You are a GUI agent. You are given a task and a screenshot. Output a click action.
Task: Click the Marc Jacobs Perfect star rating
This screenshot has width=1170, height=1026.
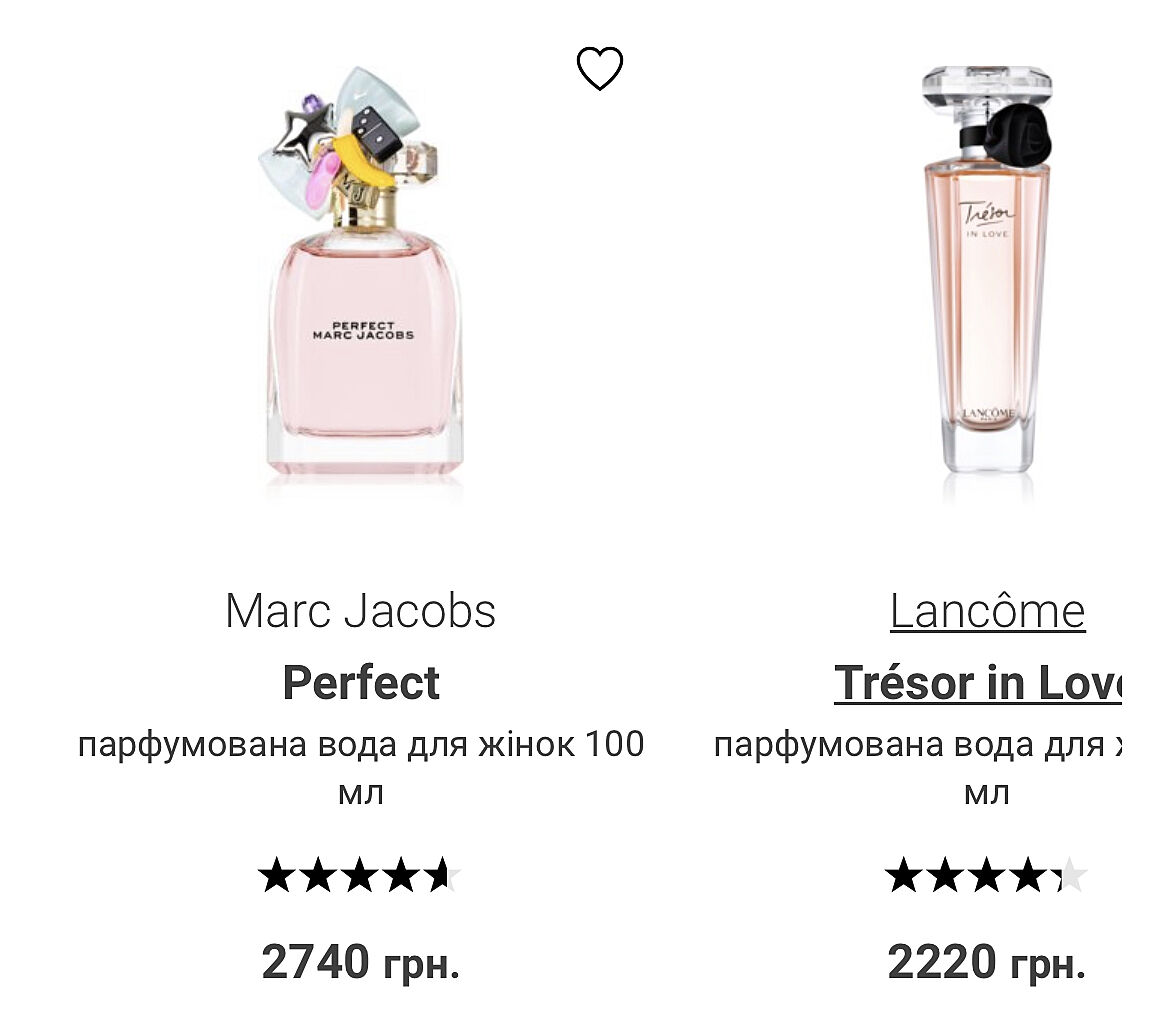pyautogui.click(x=359, y=877)
